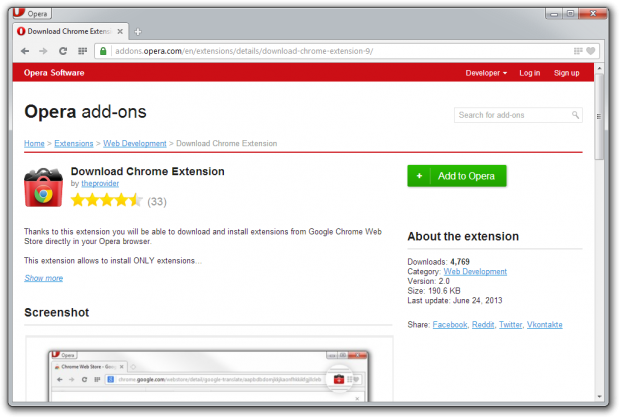
Task: Open the Extensions breadcrumb link
Action: point(74,144)
